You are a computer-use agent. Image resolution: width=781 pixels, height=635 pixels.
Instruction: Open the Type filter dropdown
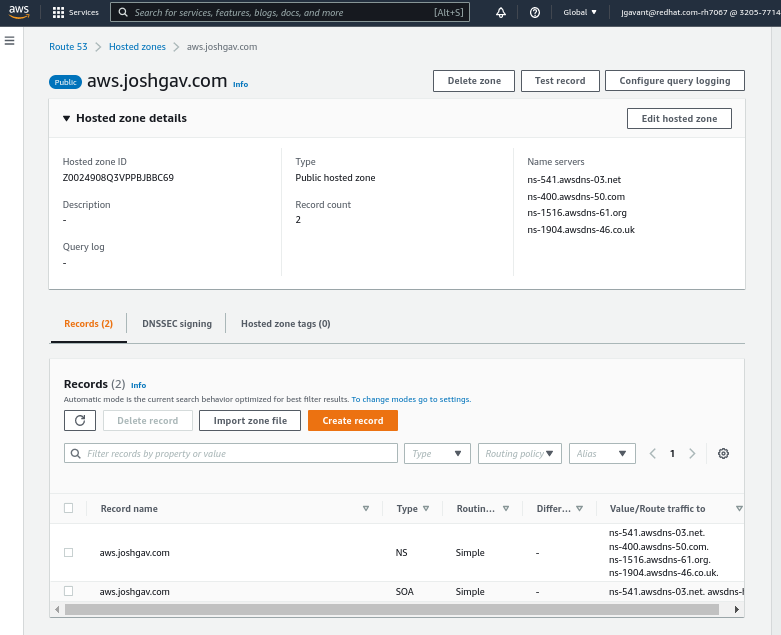[x=437, y=453]
